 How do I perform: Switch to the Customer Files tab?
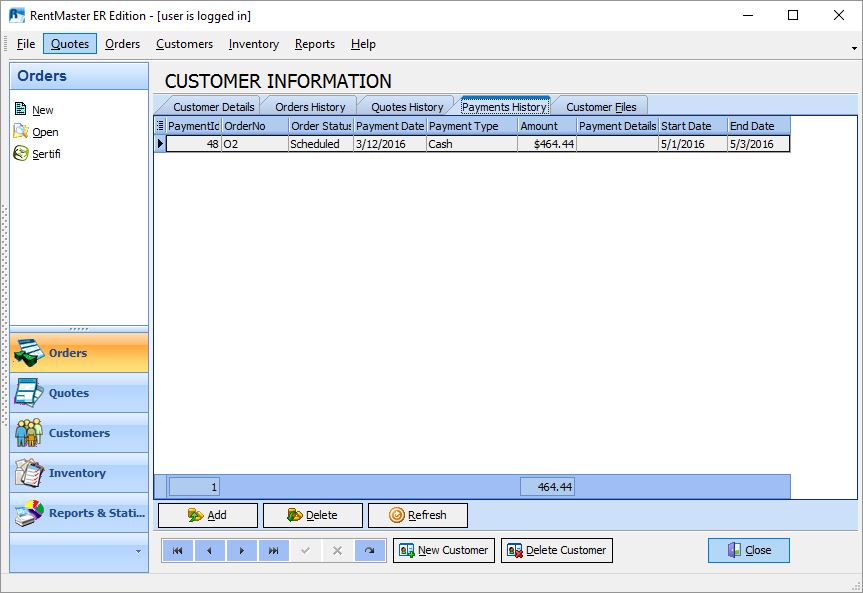pyautogui.click(x=600, y=107)
